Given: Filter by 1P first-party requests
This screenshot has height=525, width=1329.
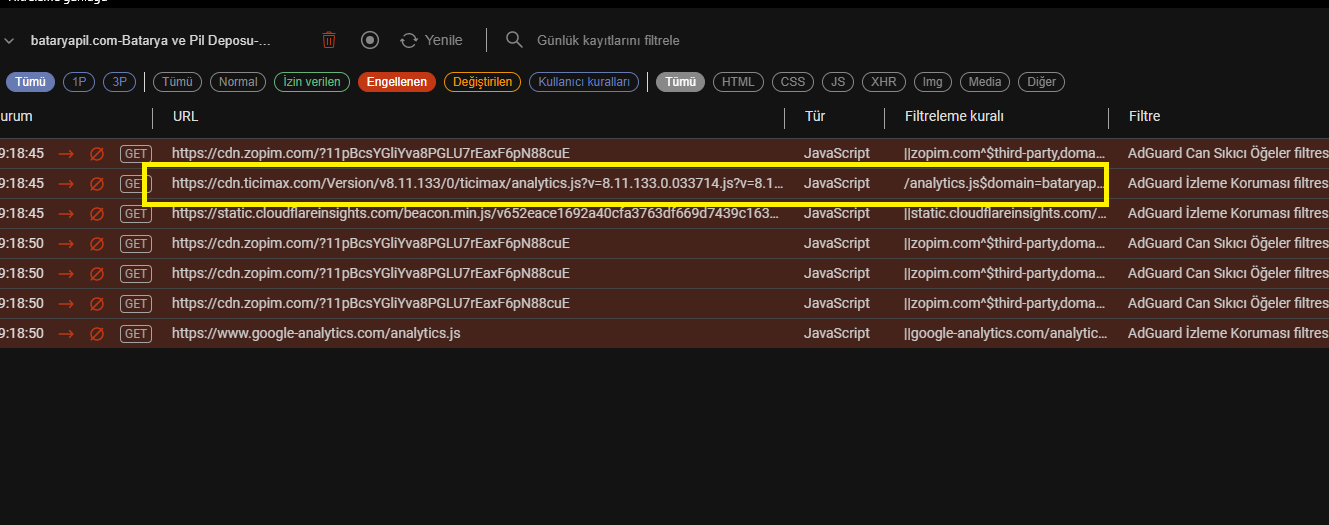Looking at the screenshot, I should [79, 82].
